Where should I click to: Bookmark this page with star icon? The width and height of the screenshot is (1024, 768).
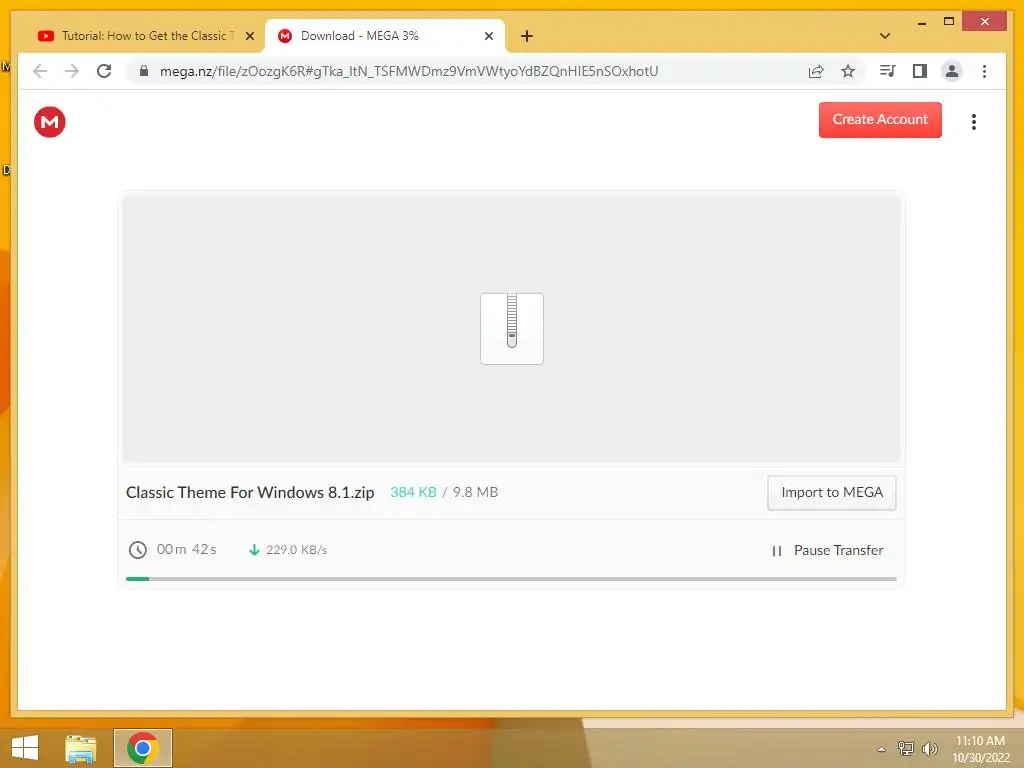point(848,71)
